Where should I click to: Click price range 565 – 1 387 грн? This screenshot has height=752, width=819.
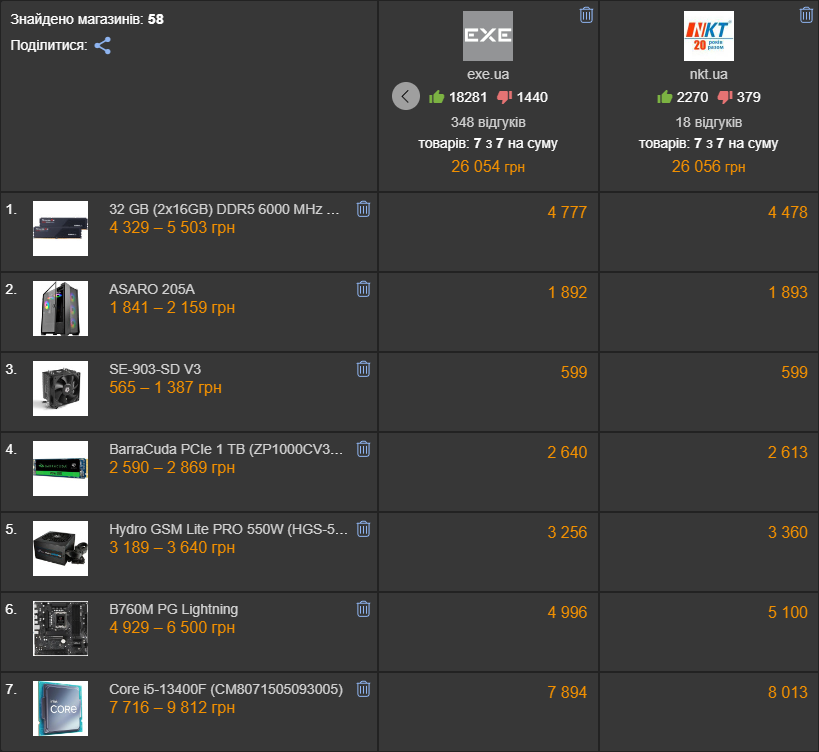(166, 387)
